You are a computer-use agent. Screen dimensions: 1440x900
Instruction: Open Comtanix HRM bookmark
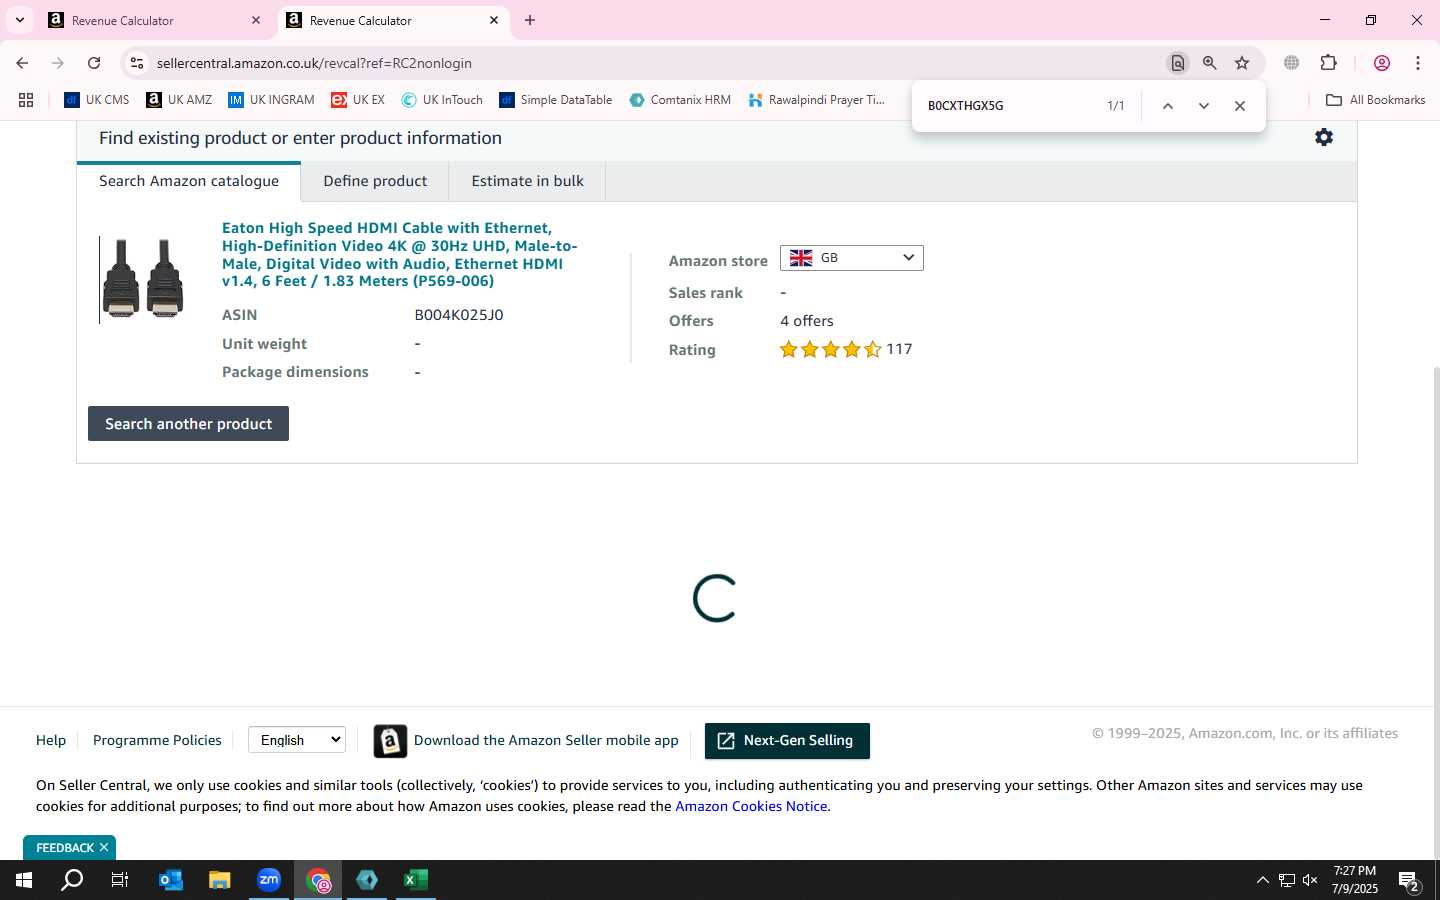680,100
